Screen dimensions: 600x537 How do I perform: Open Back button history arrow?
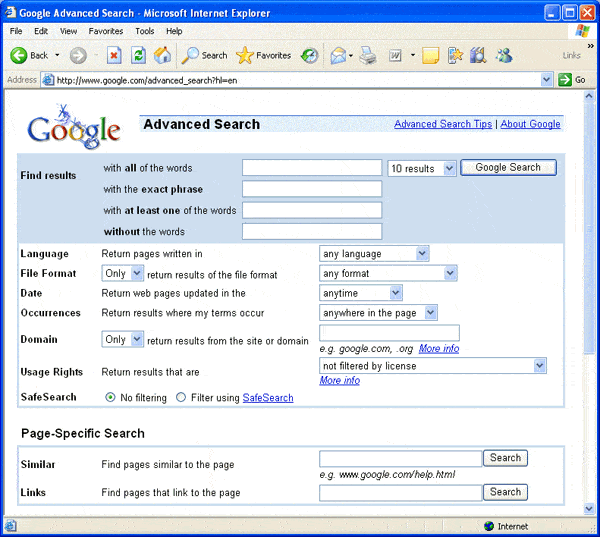point(57,55)
